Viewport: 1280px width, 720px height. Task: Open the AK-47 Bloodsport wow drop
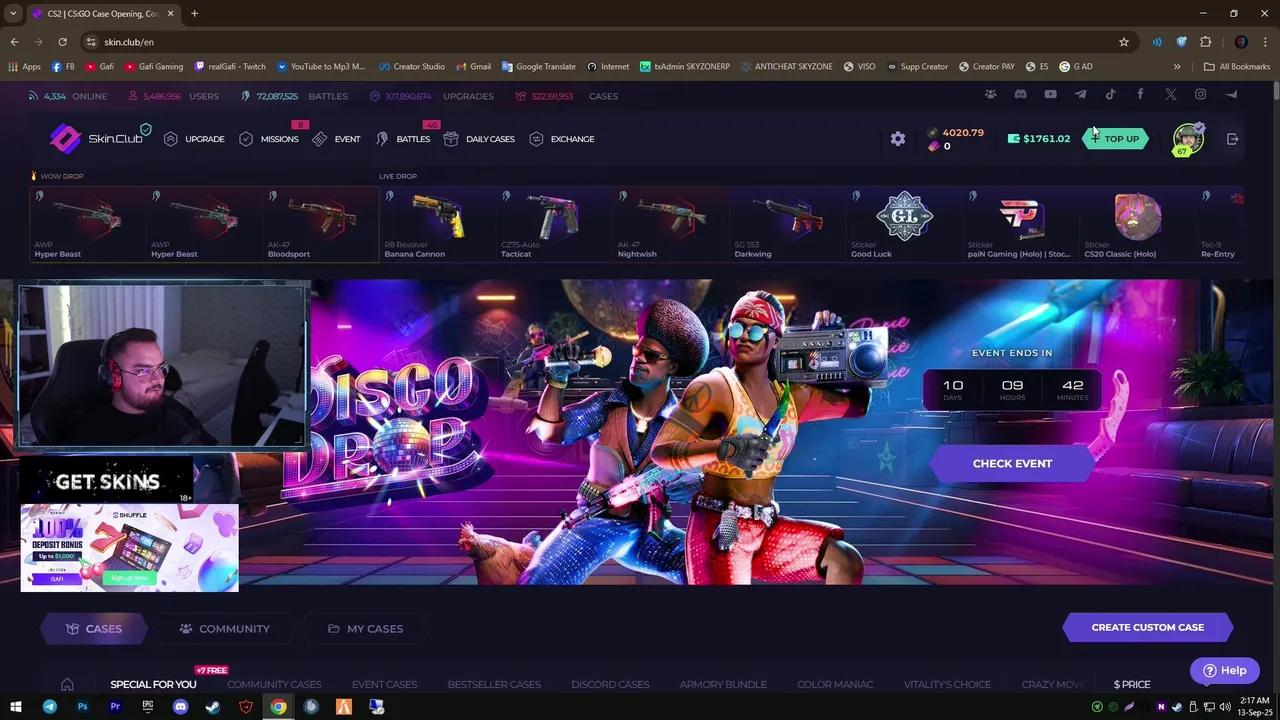pyautogui.click(x=322, y=223)
